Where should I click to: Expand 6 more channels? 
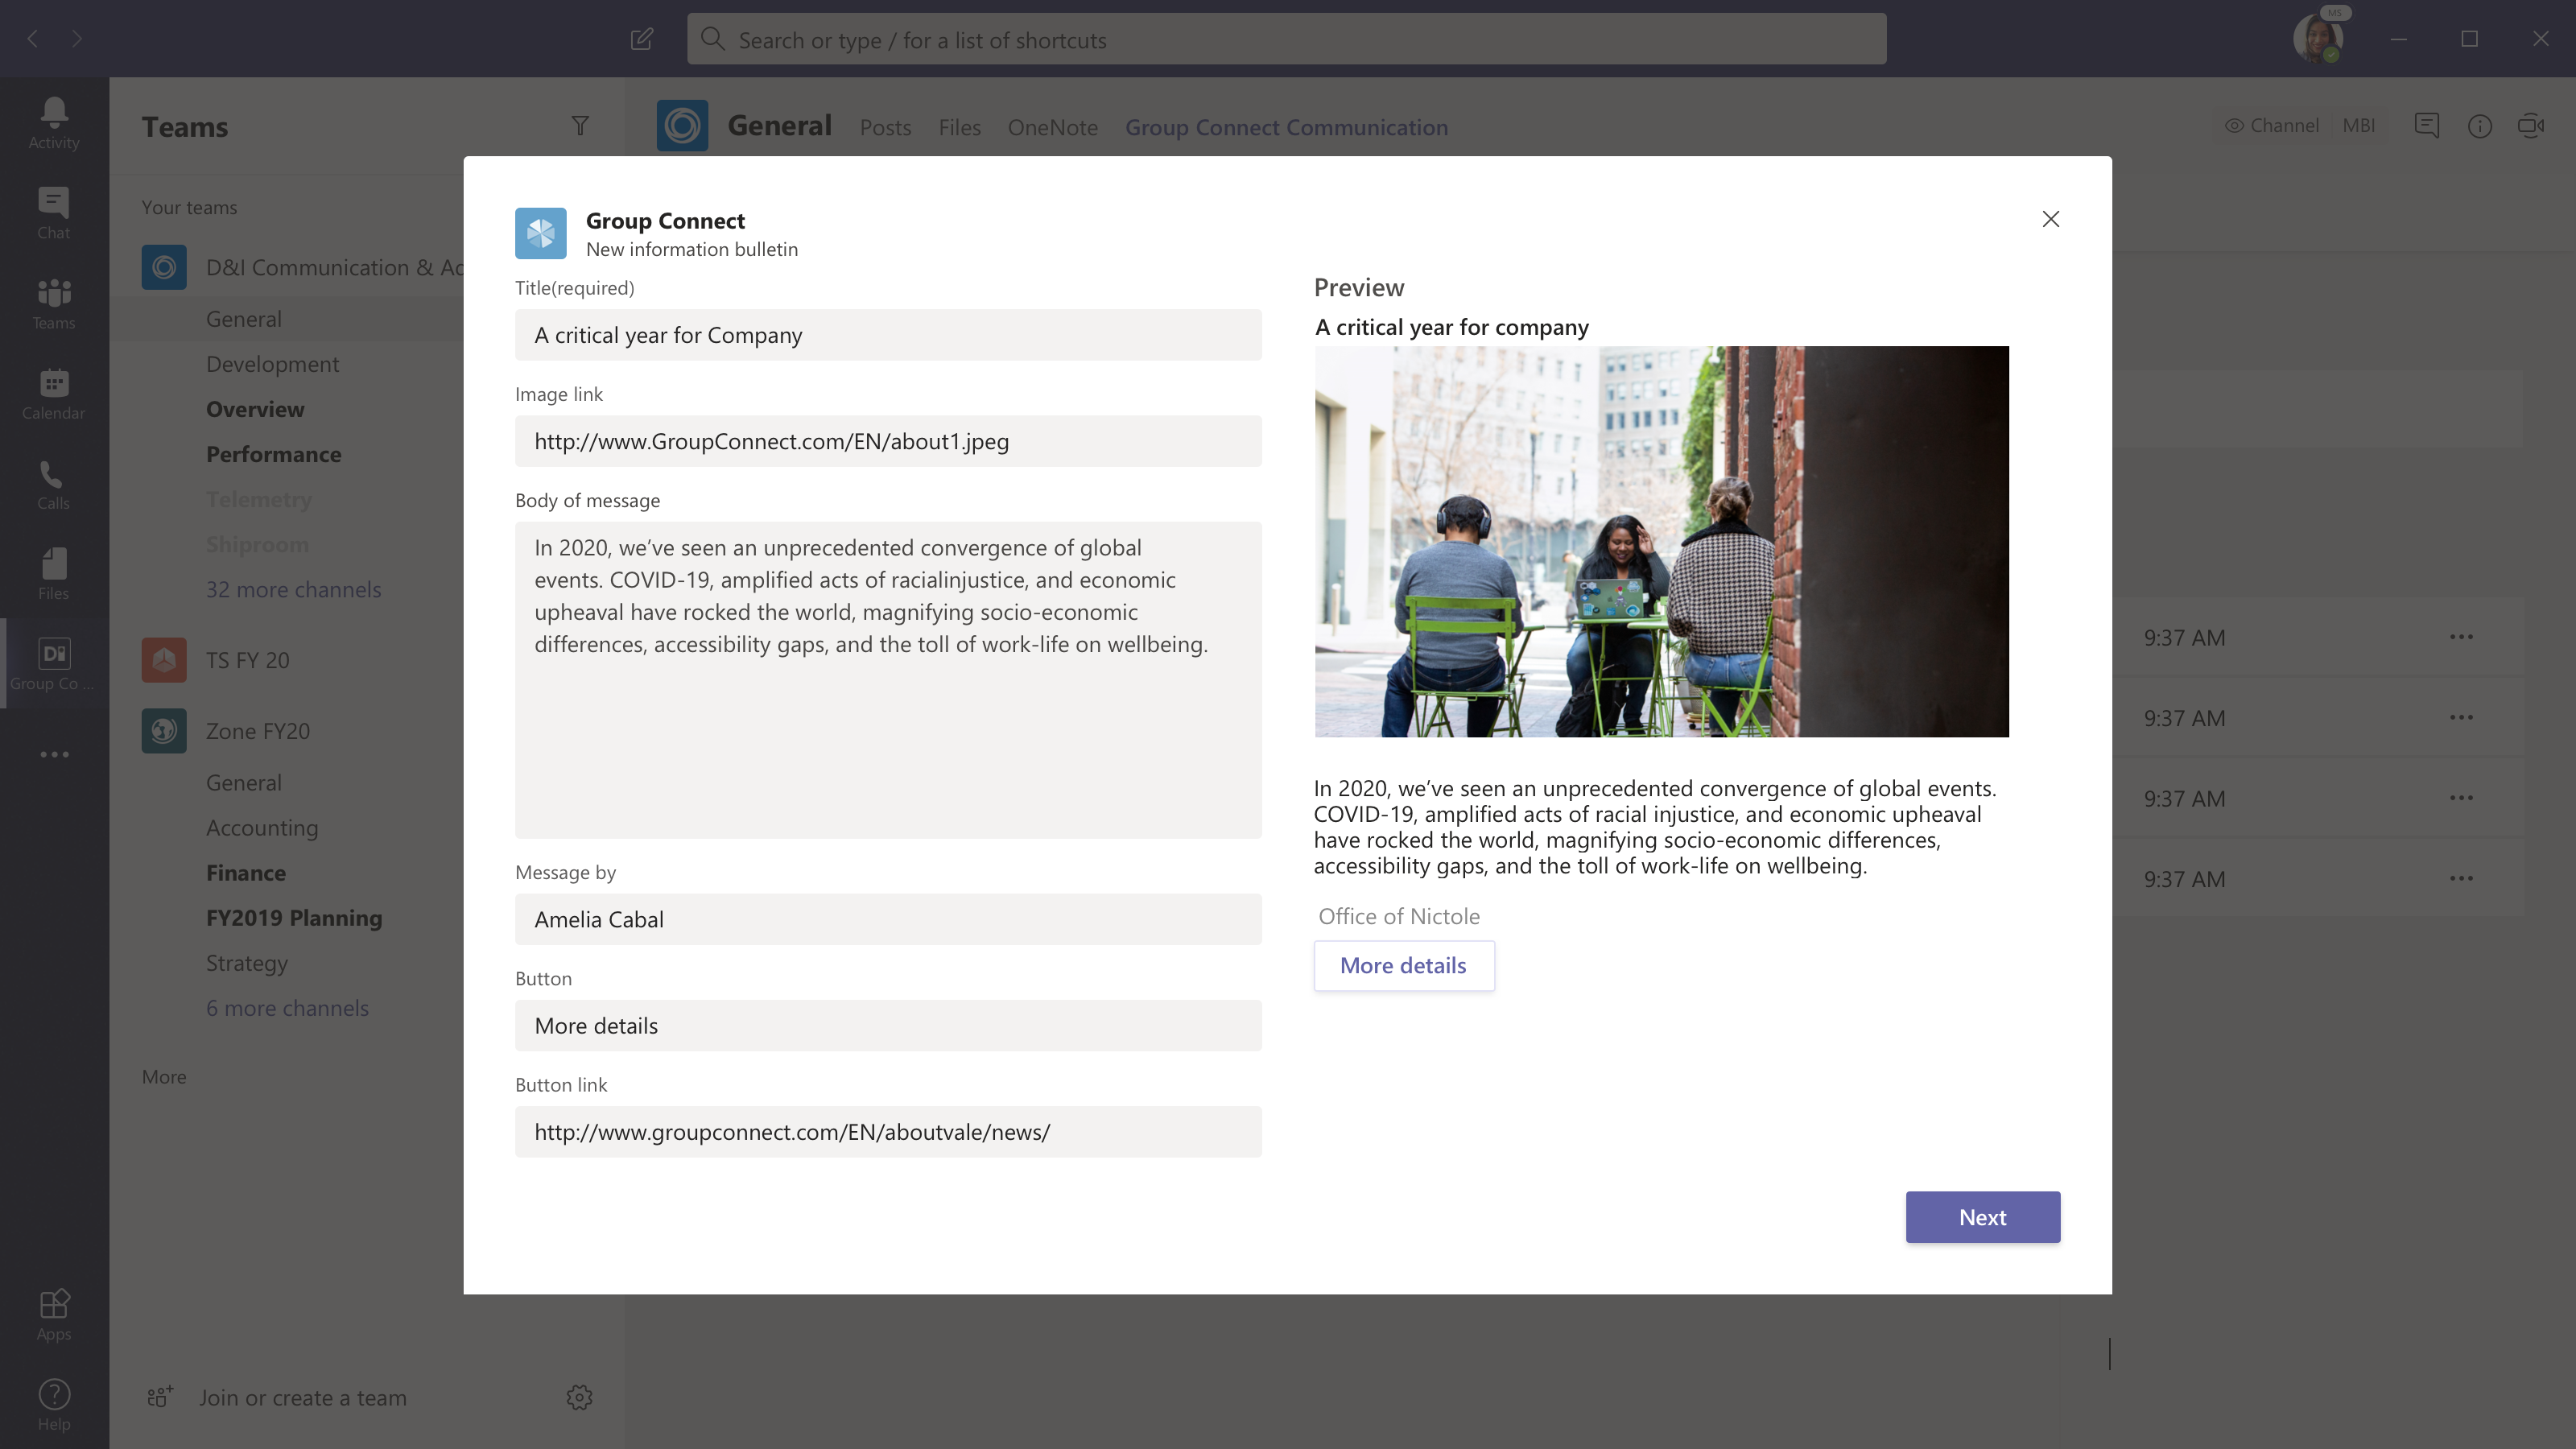click(288, 1008)
